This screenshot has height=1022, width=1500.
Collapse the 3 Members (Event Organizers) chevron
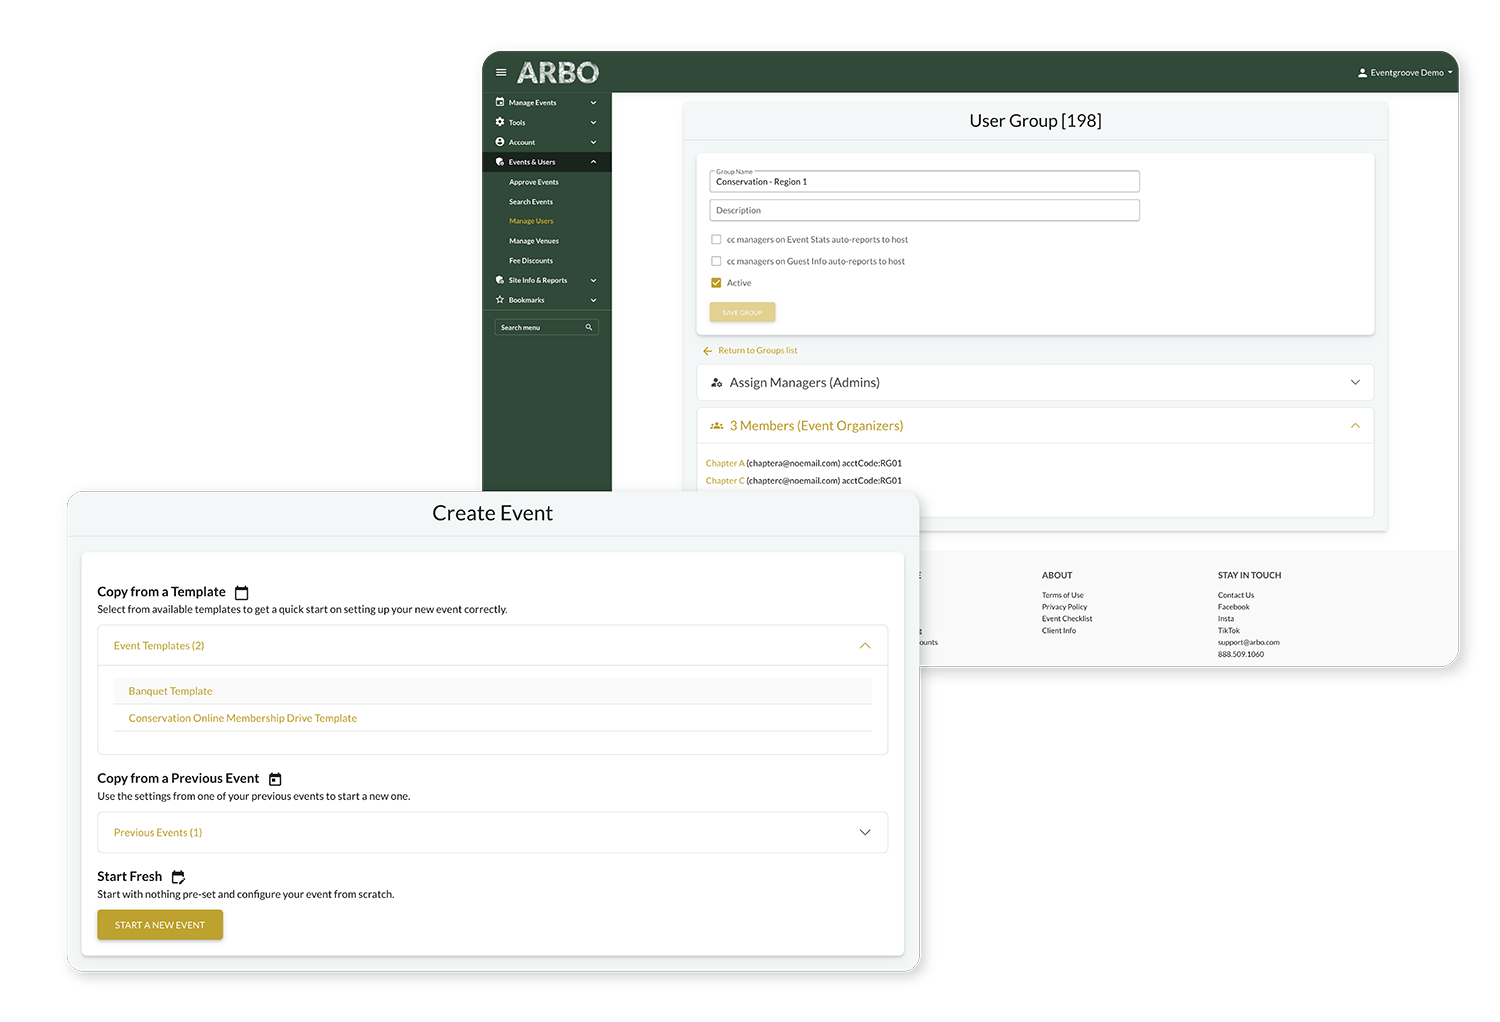(x=1355, y=426)
